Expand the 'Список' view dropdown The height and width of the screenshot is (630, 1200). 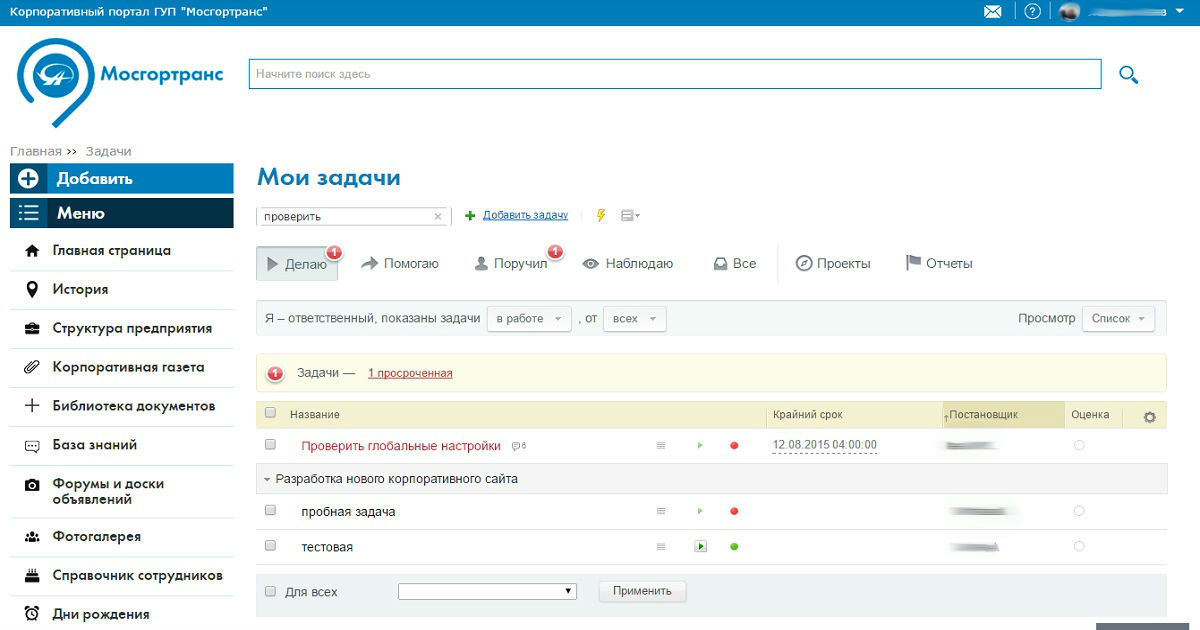tap(1118, 319)
